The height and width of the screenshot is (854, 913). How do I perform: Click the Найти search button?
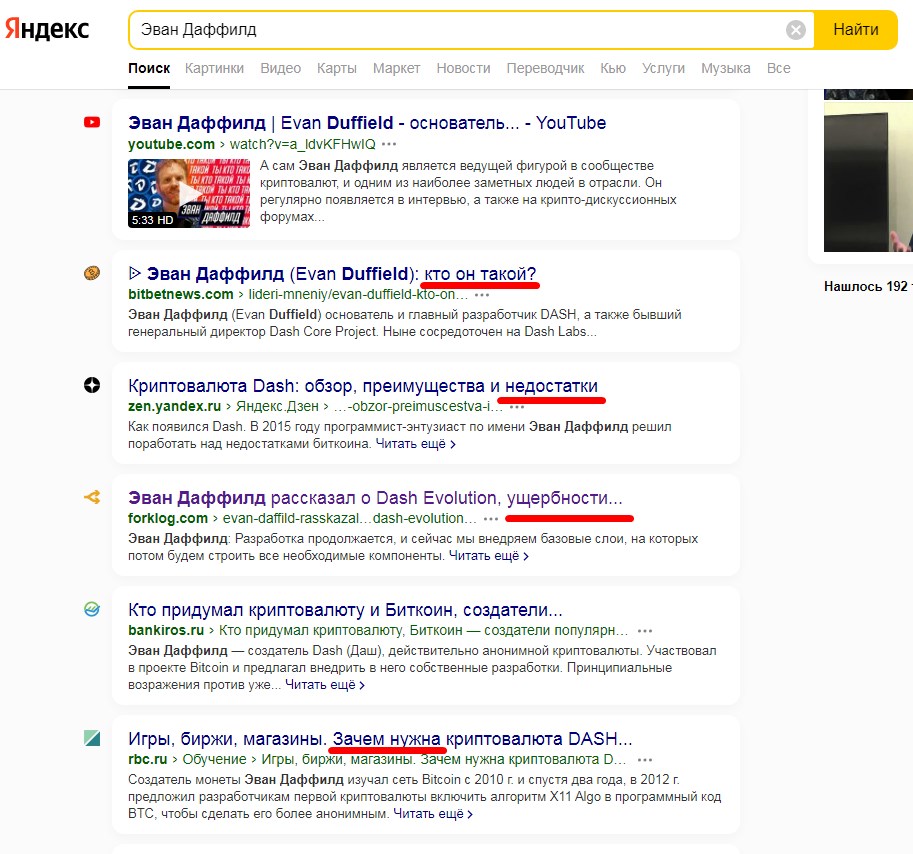click(x=855, y=30)
